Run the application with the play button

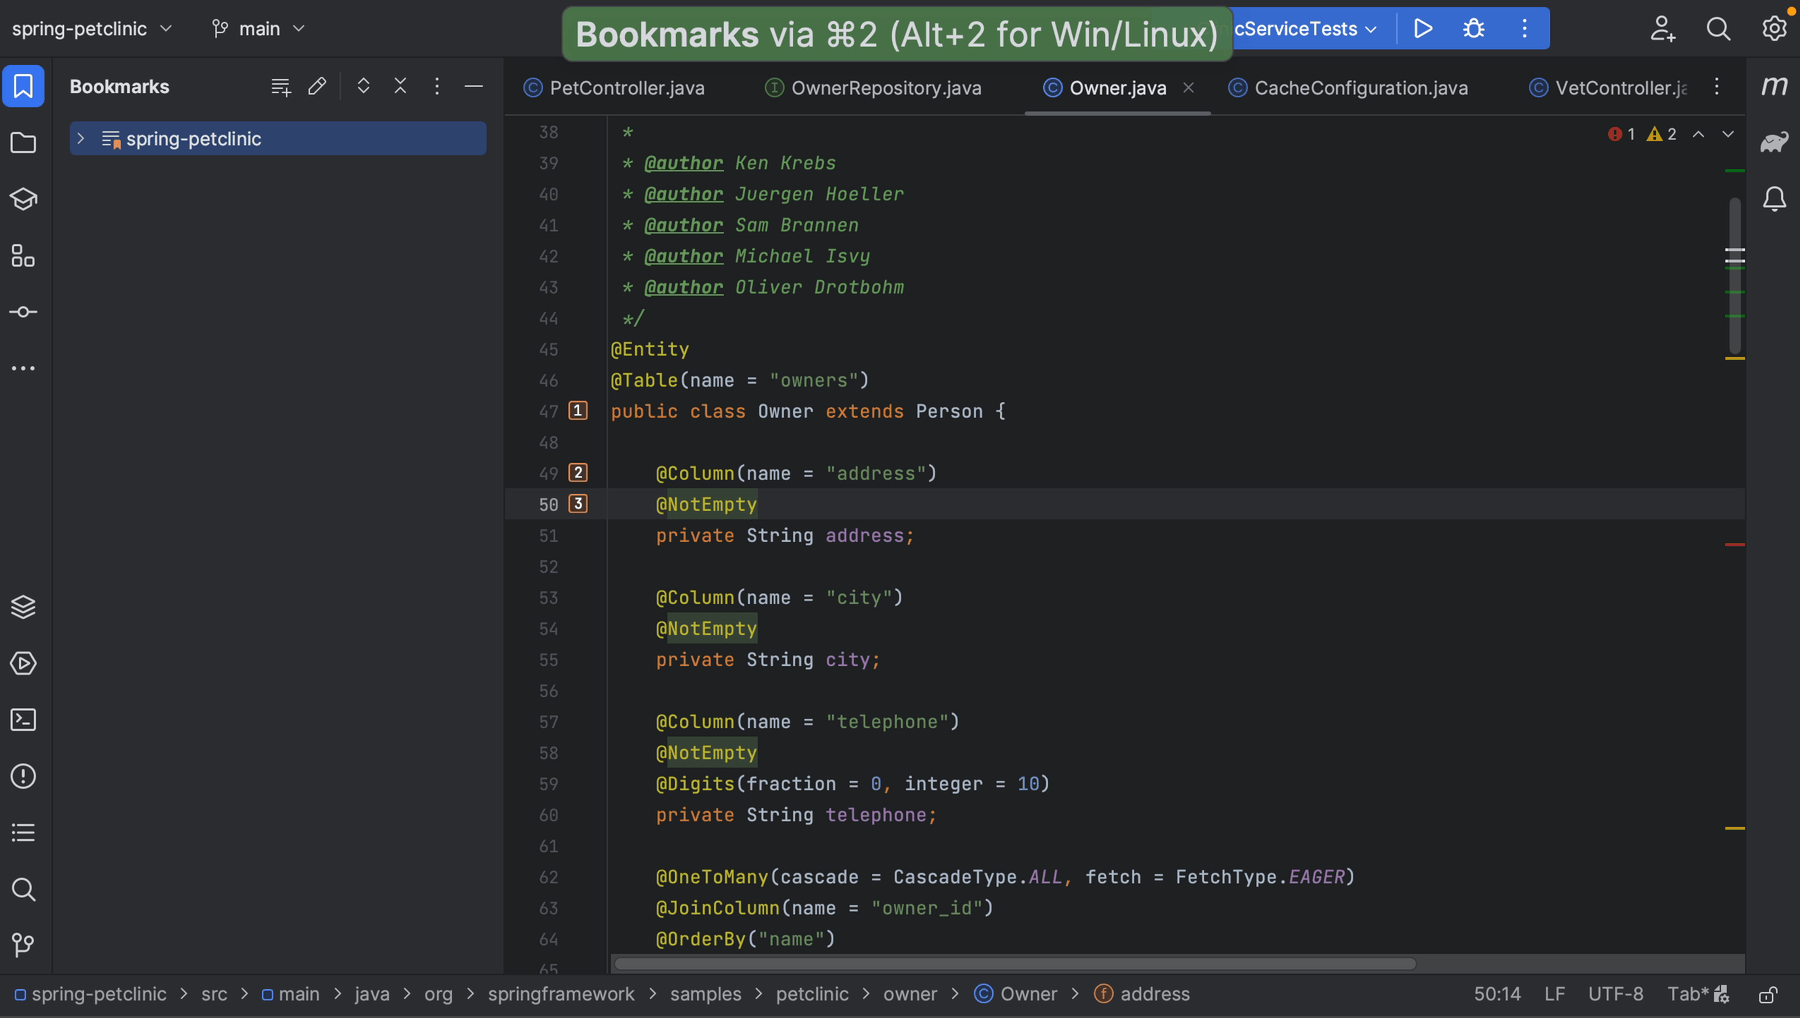1424,28
